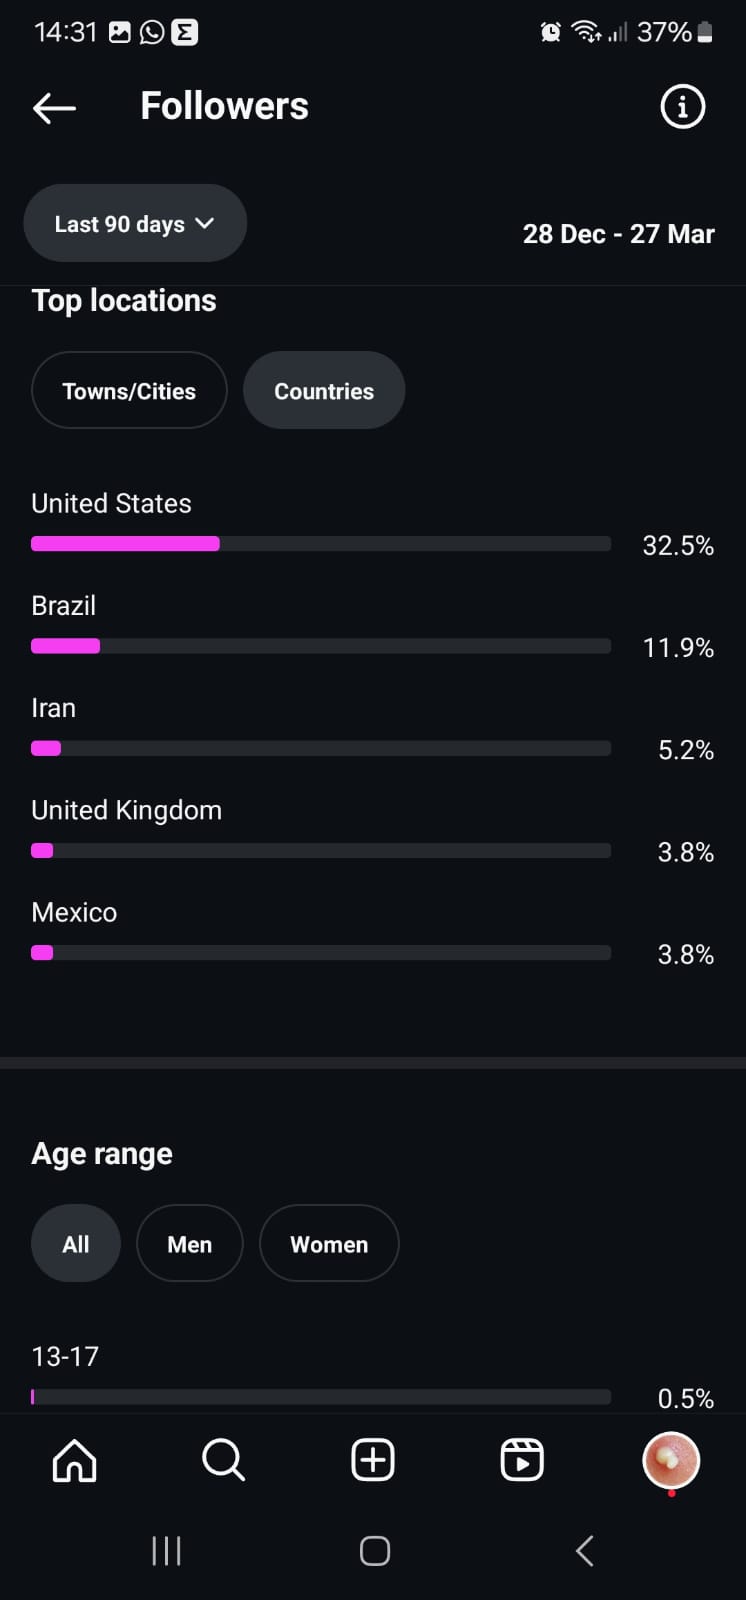Select the Countries filter
This screenshot has height=1600, width=746.
pyautogui.click(x=324, y=391)
